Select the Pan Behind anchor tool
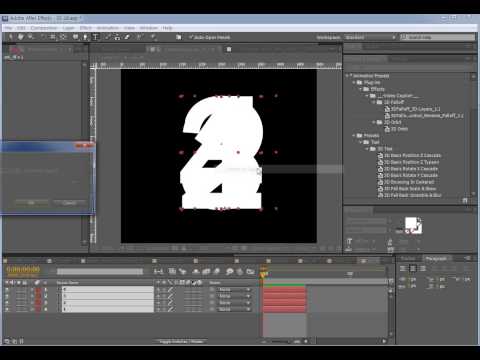This screenshot has width=480, height=360. click(63, 37)
